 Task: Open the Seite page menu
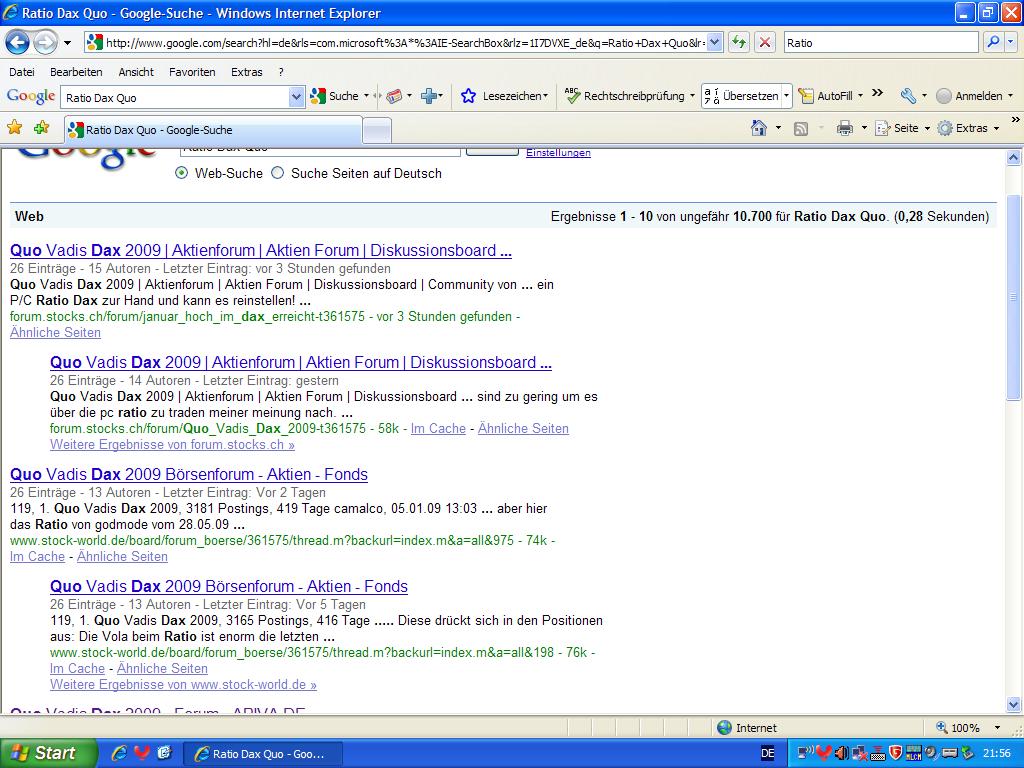click(902, 128)
